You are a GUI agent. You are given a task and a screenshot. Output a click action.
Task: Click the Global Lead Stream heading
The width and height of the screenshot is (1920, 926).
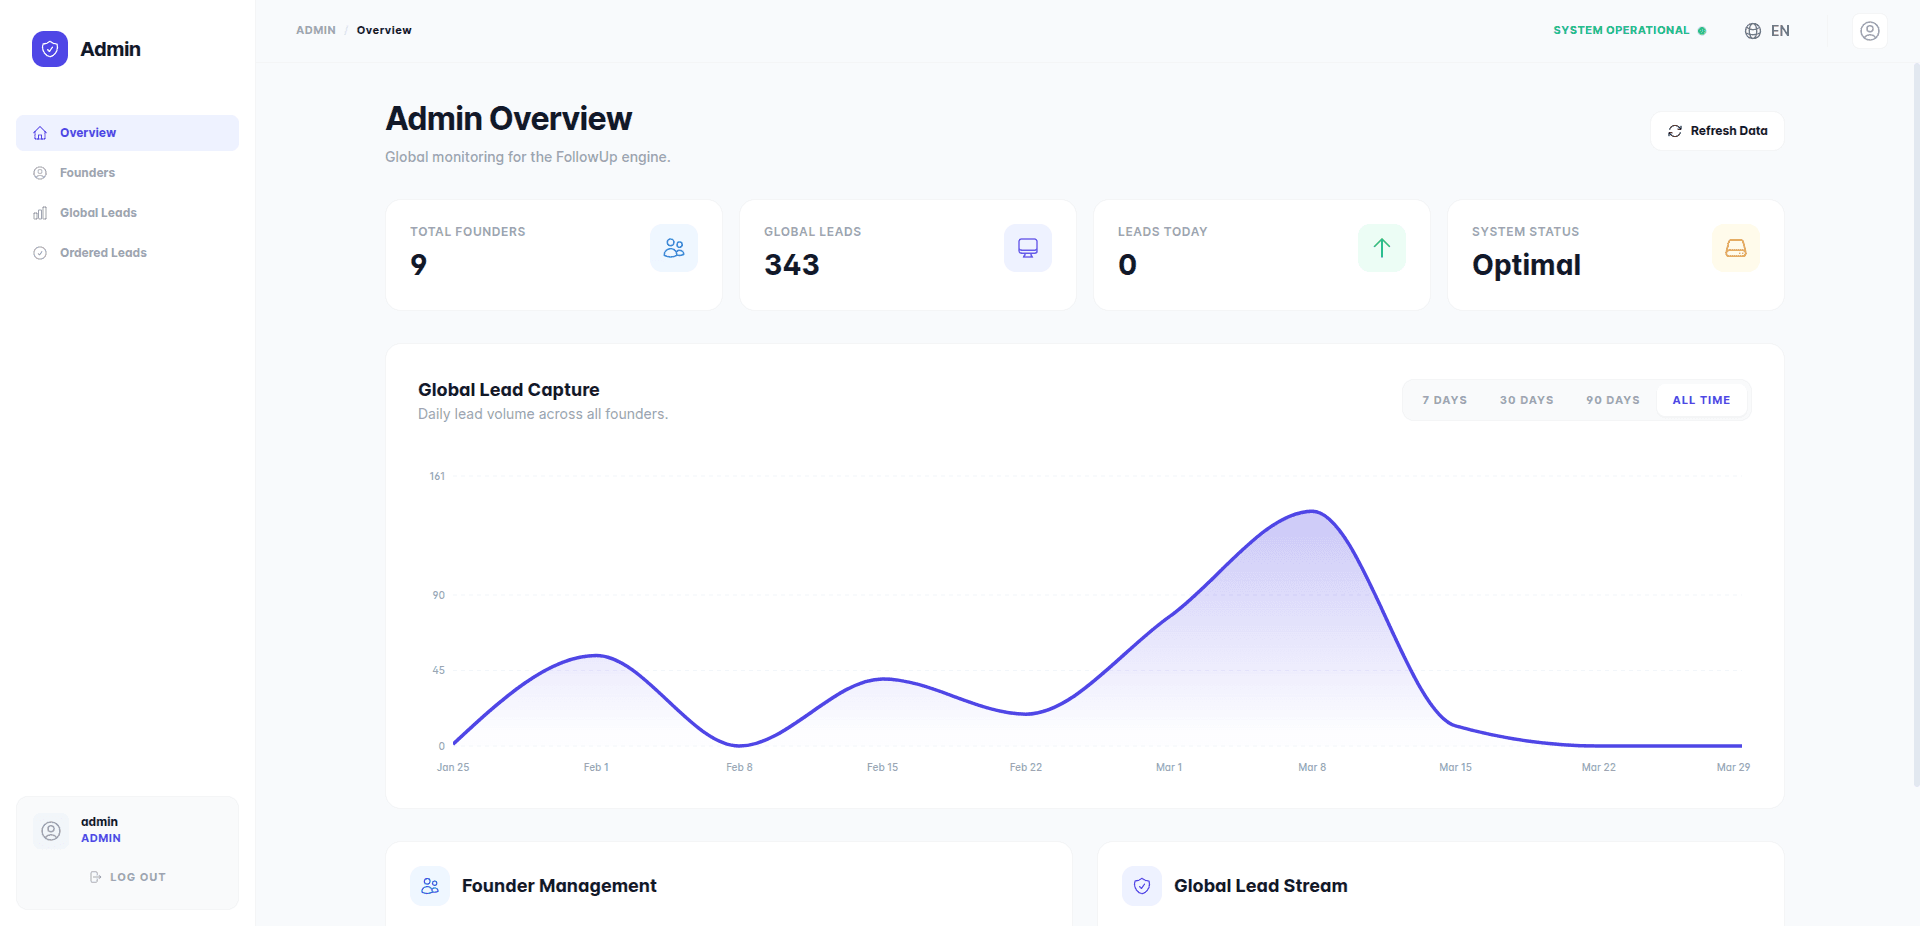(x=1261, y=886)
